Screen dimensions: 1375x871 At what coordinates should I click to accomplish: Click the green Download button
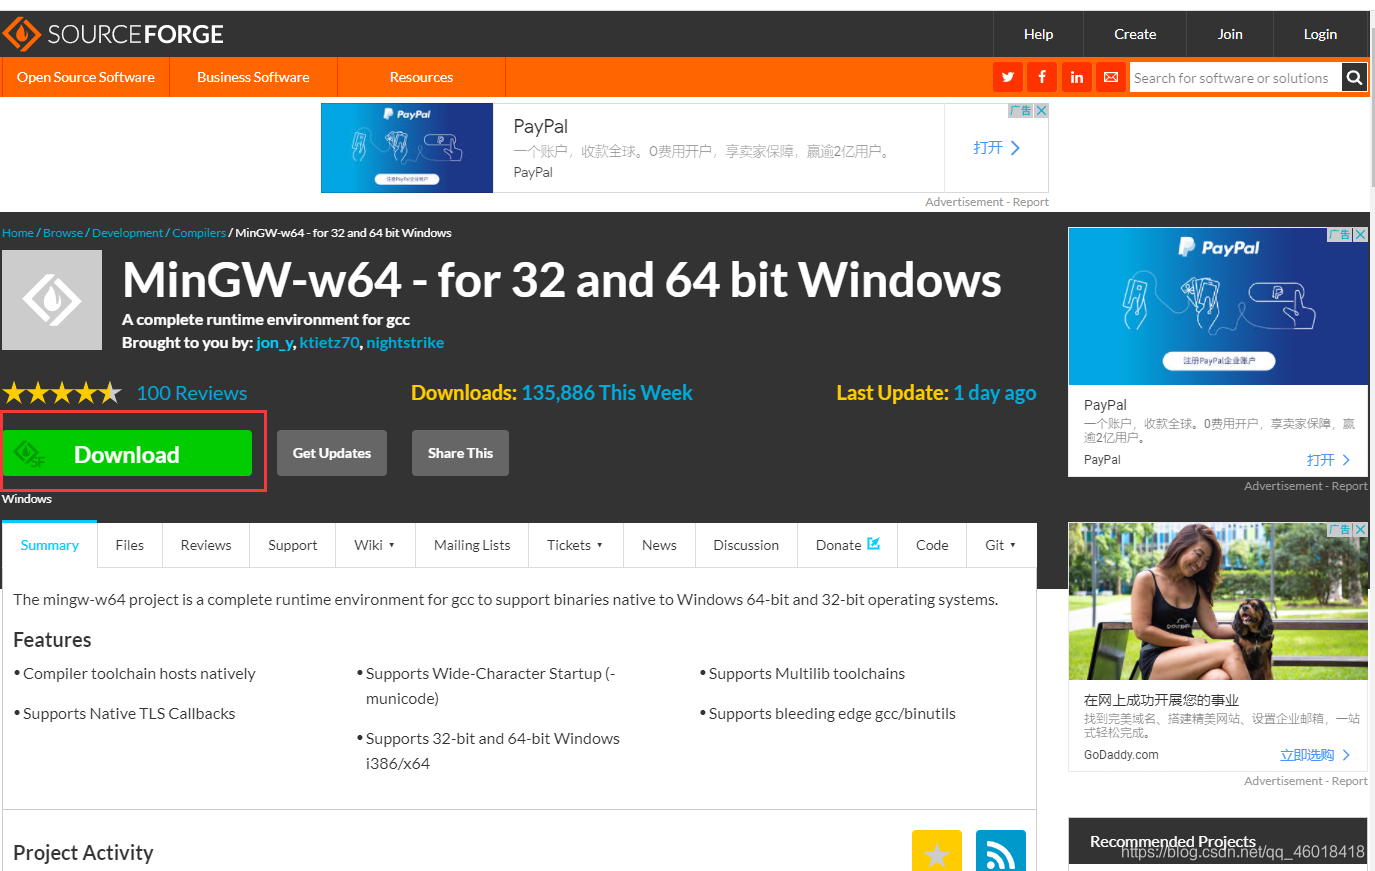(x=127, y=454)
